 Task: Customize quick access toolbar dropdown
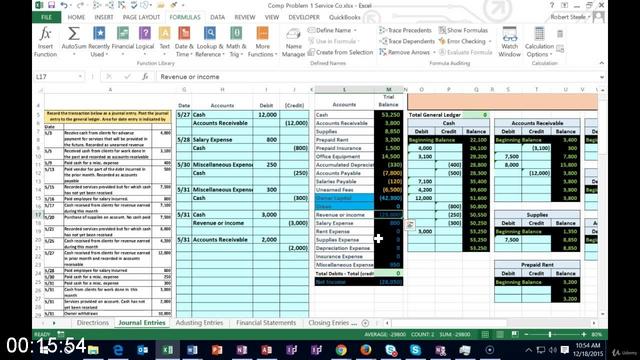pos(183,5)
